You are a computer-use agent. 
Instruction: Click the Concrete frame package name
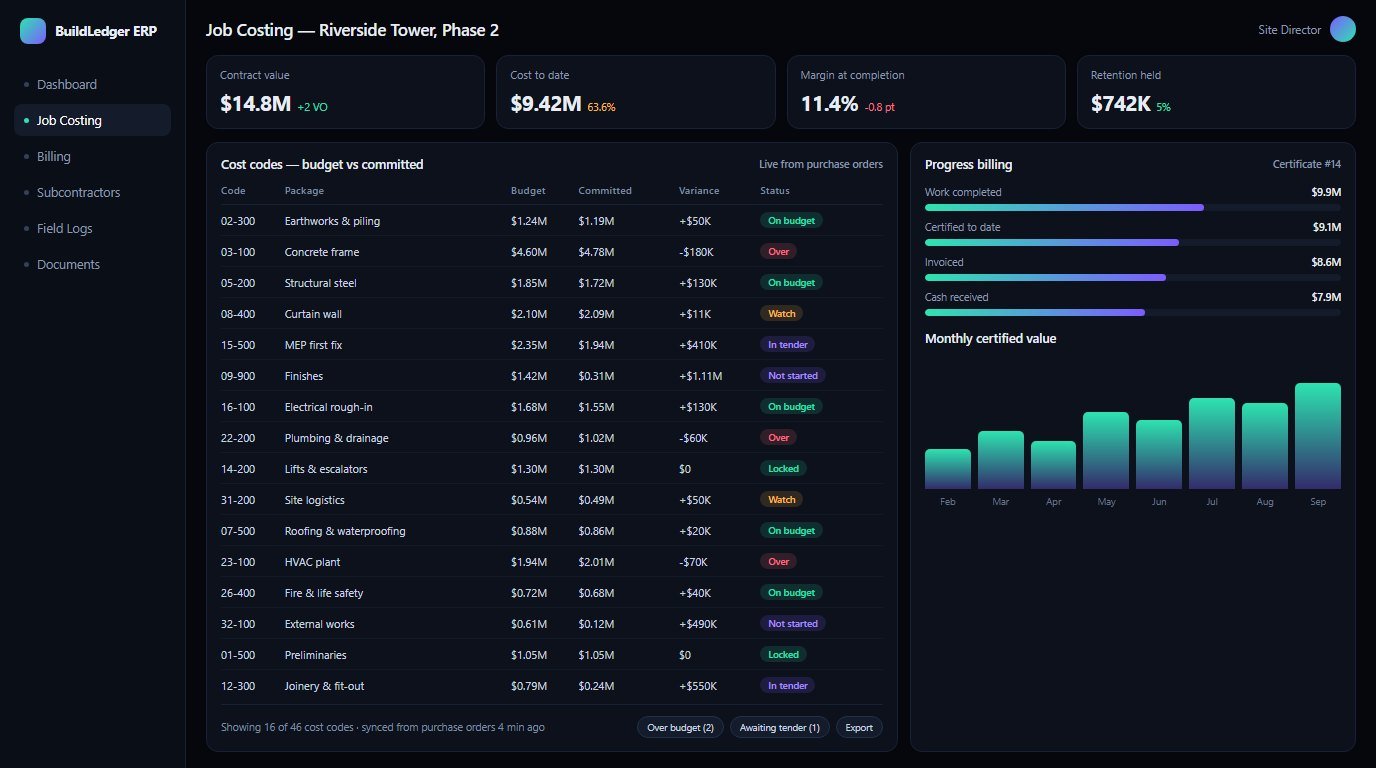pos(322,252)
